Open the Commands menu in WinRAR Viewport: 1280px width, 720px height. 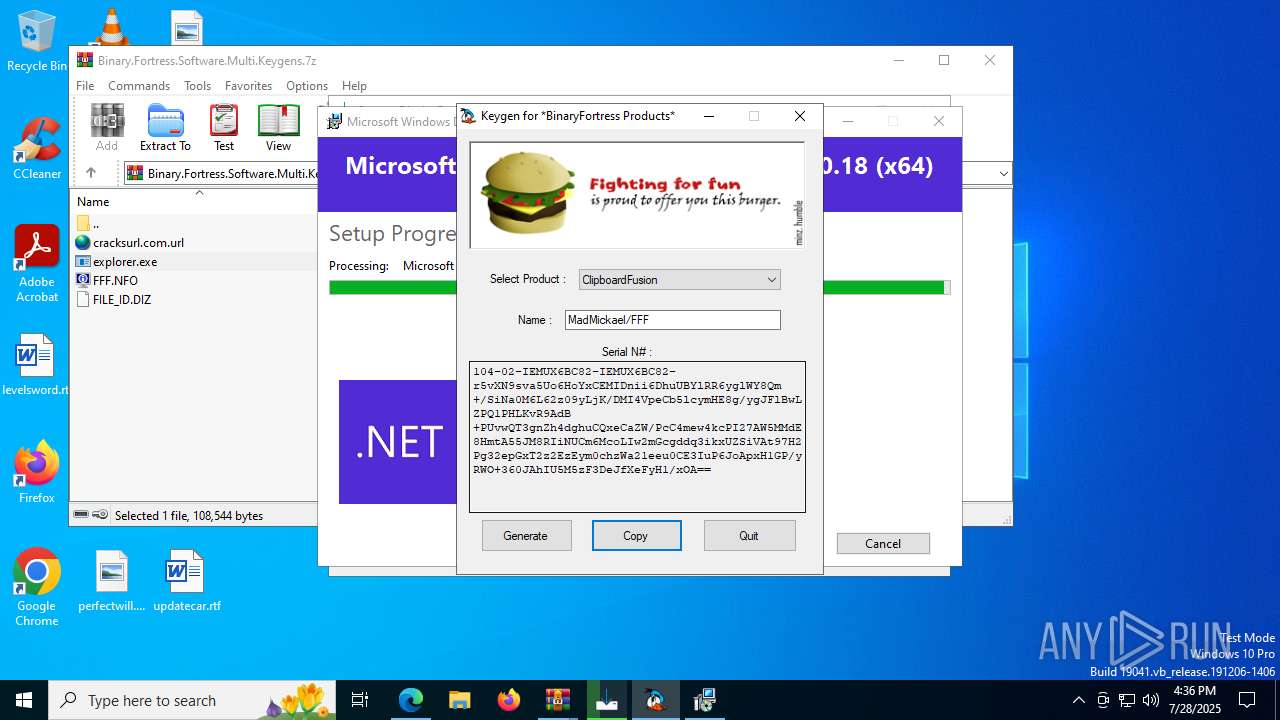[x=139, y=86]
